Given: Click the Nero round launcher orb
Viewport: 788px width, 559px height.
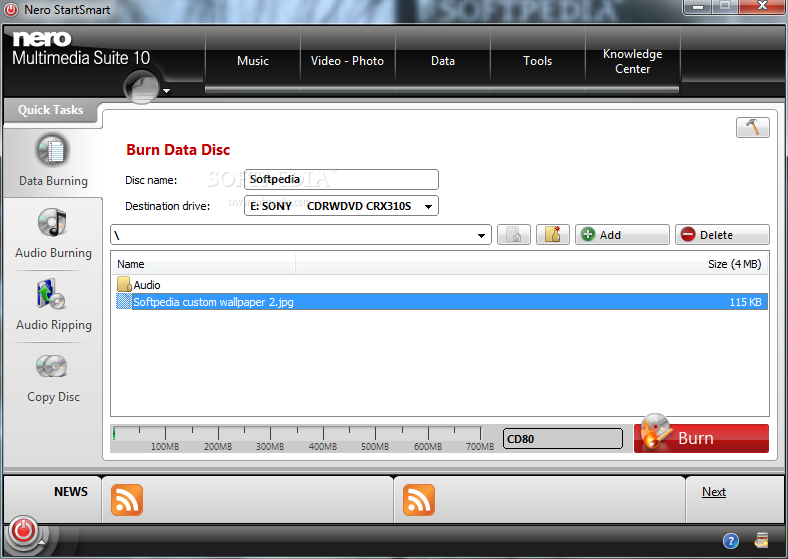Looking at the screenshot, I should (x=142, y=87).
